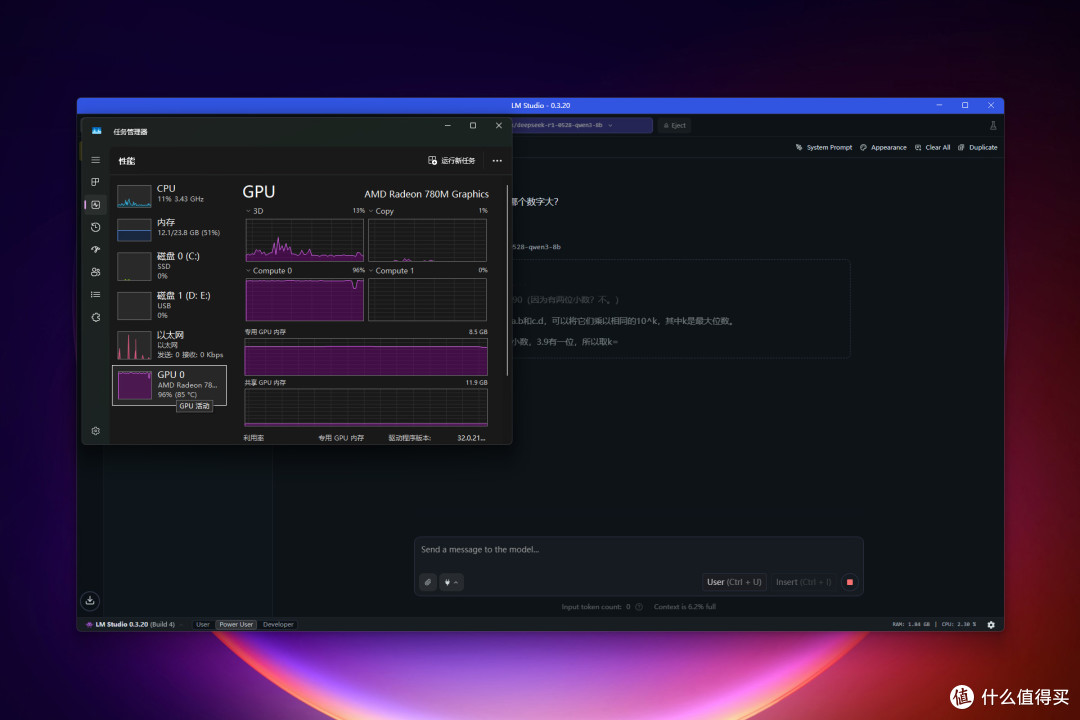
Task: Open LM Studio settings gear in status bar
Action: 991,625
